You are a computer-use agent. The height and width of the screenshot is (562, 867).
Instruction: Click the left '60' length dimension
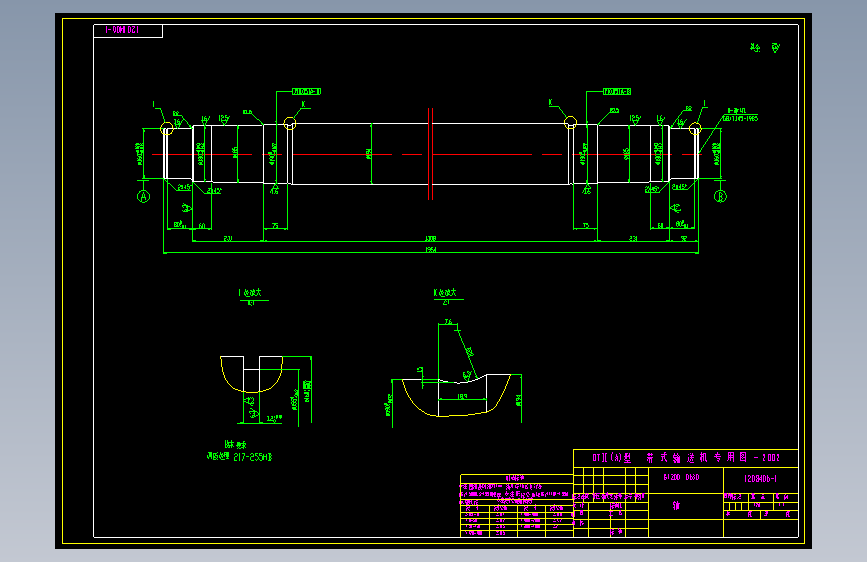202,226
